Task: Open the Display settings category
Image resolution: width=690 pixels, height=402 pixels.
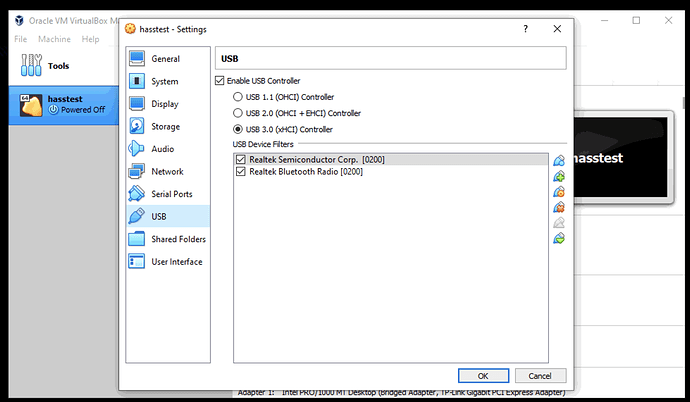Action: click(168, 104)
